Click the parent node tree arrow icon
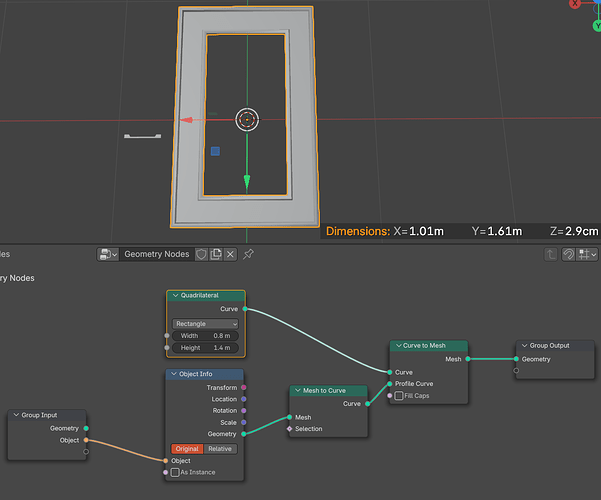 point(551,254)
